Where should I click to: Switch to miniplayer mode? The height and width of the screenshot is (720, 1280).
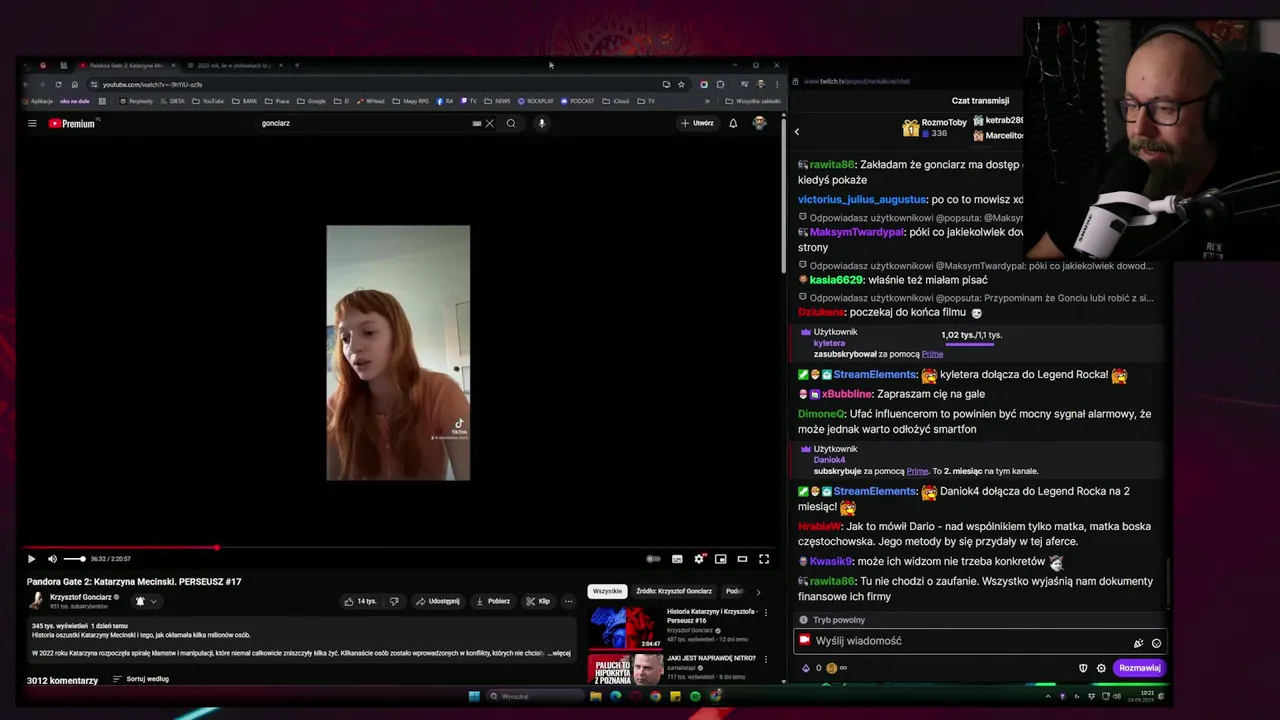click(x=720, y=559)
